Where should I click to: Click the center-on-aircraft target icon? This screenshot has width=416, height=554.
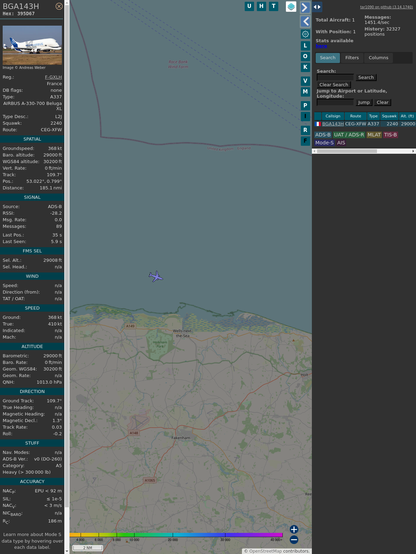305,34
